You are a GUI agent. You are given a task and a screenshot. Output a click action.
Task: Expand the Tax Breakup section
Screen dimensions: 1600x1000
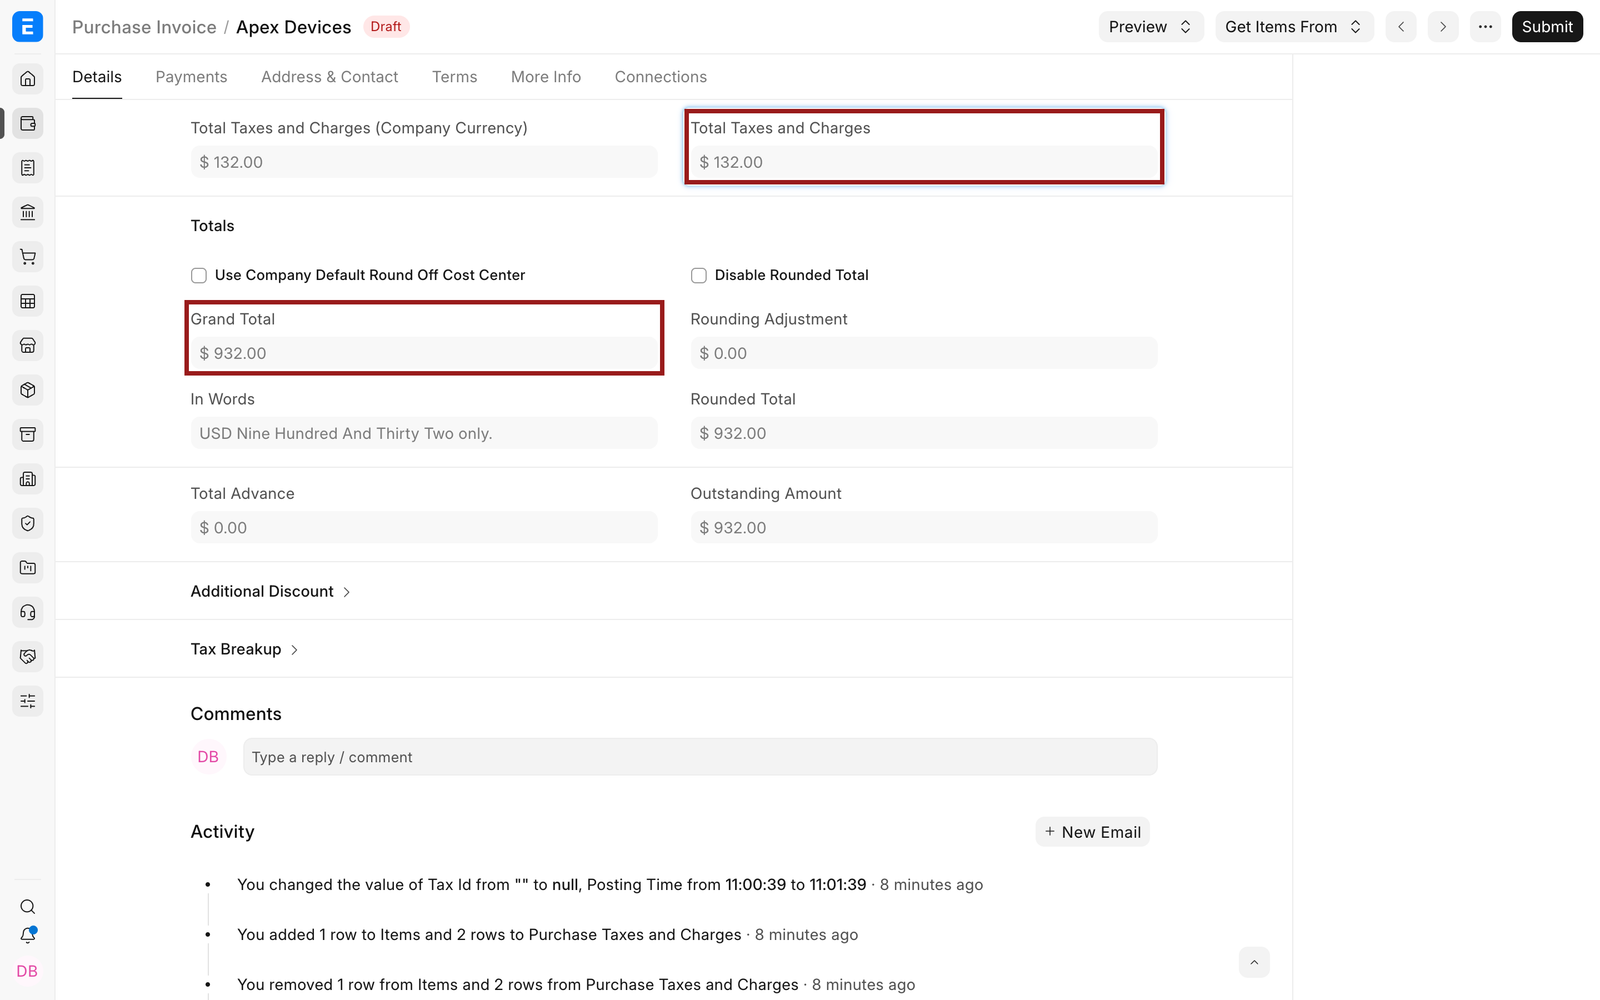[x=245, y=649]
